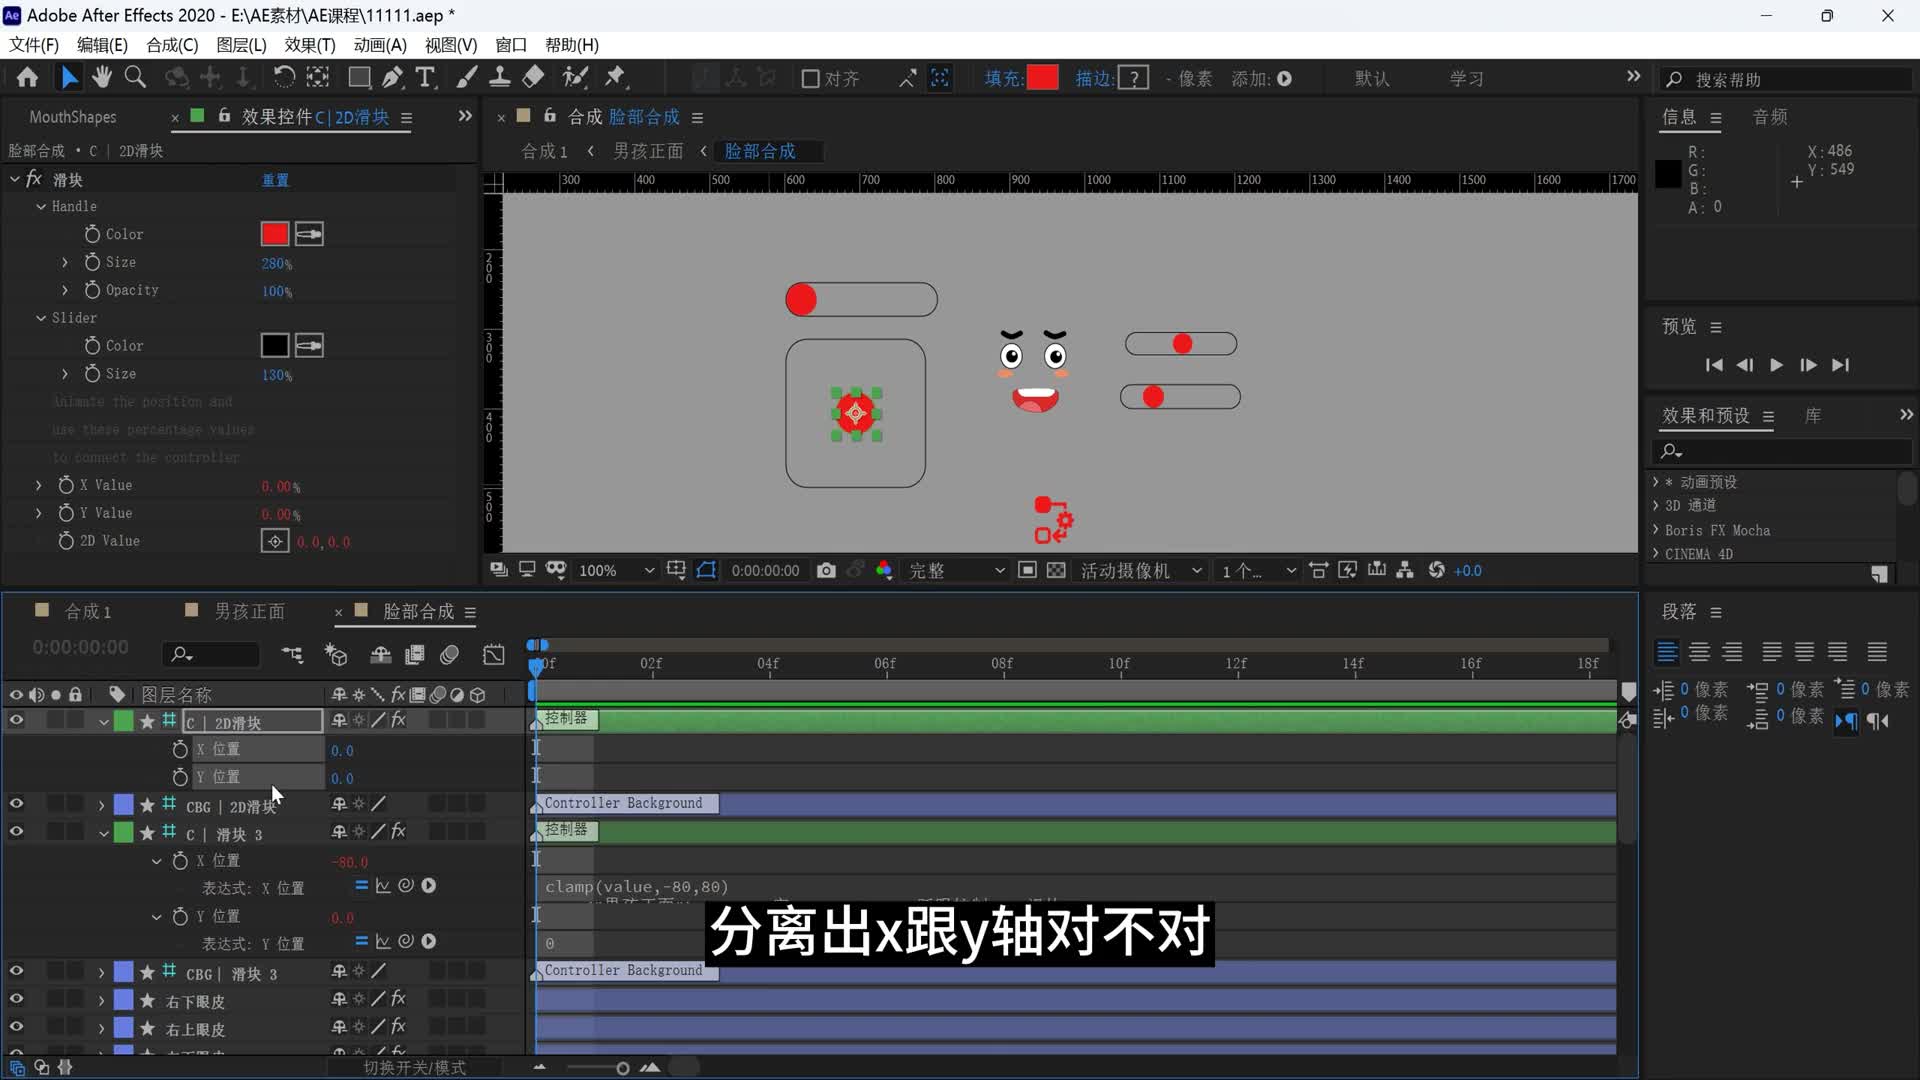Screen dimensions: 1920x1080
Task: Collapse the 滑块 effect twirl arrow
Action: [x=15, y=179]
